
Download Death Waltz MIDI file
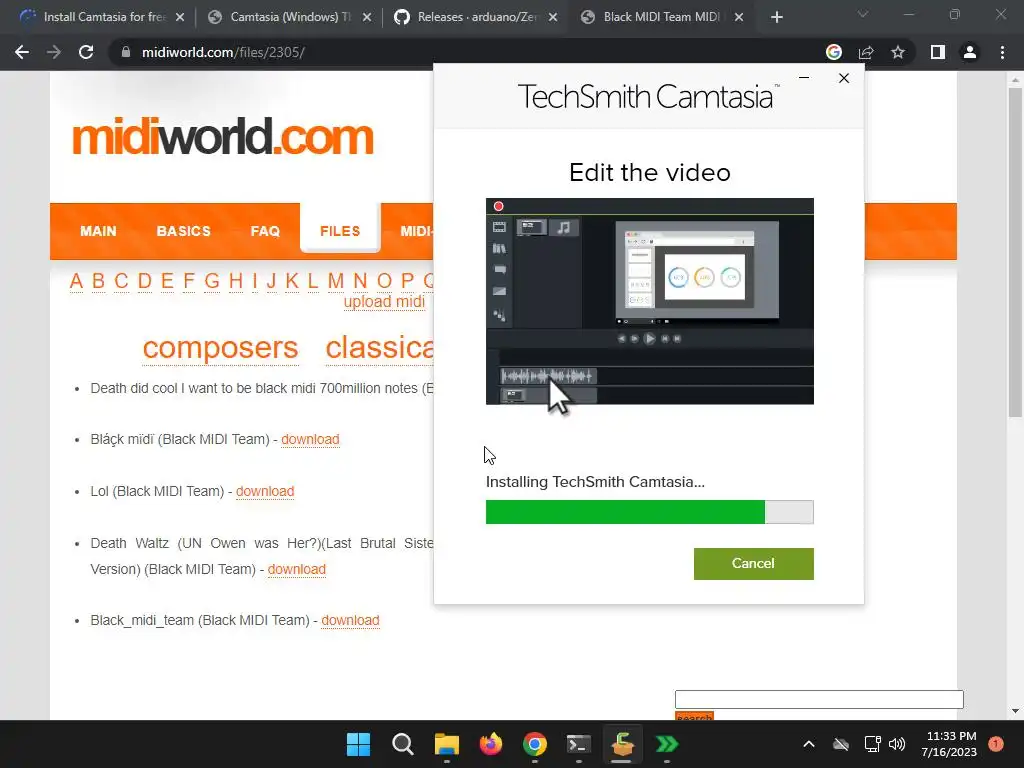point(296,569)
